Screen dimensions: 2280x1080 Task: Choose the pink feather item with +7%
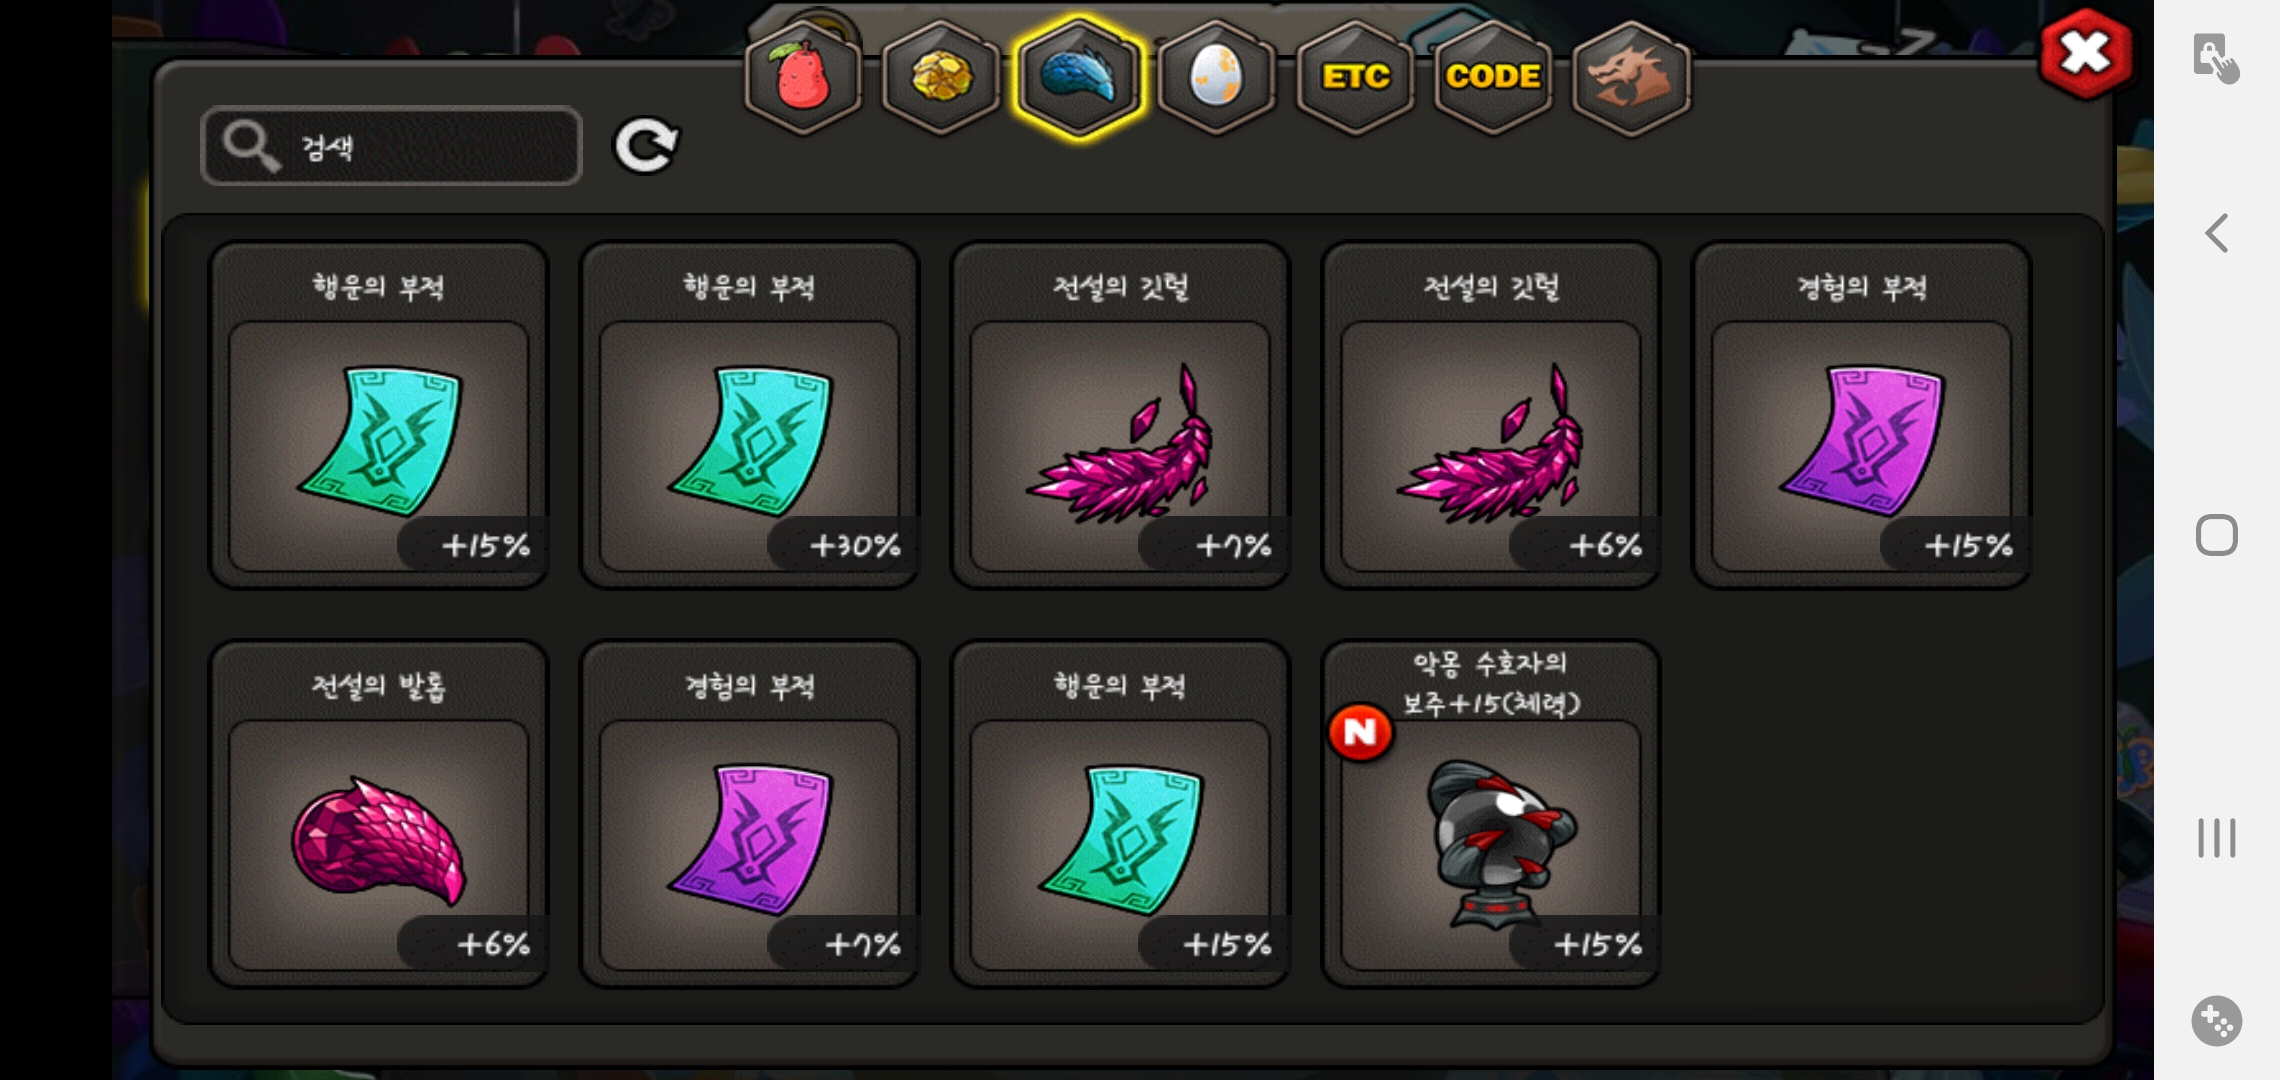1120,415
